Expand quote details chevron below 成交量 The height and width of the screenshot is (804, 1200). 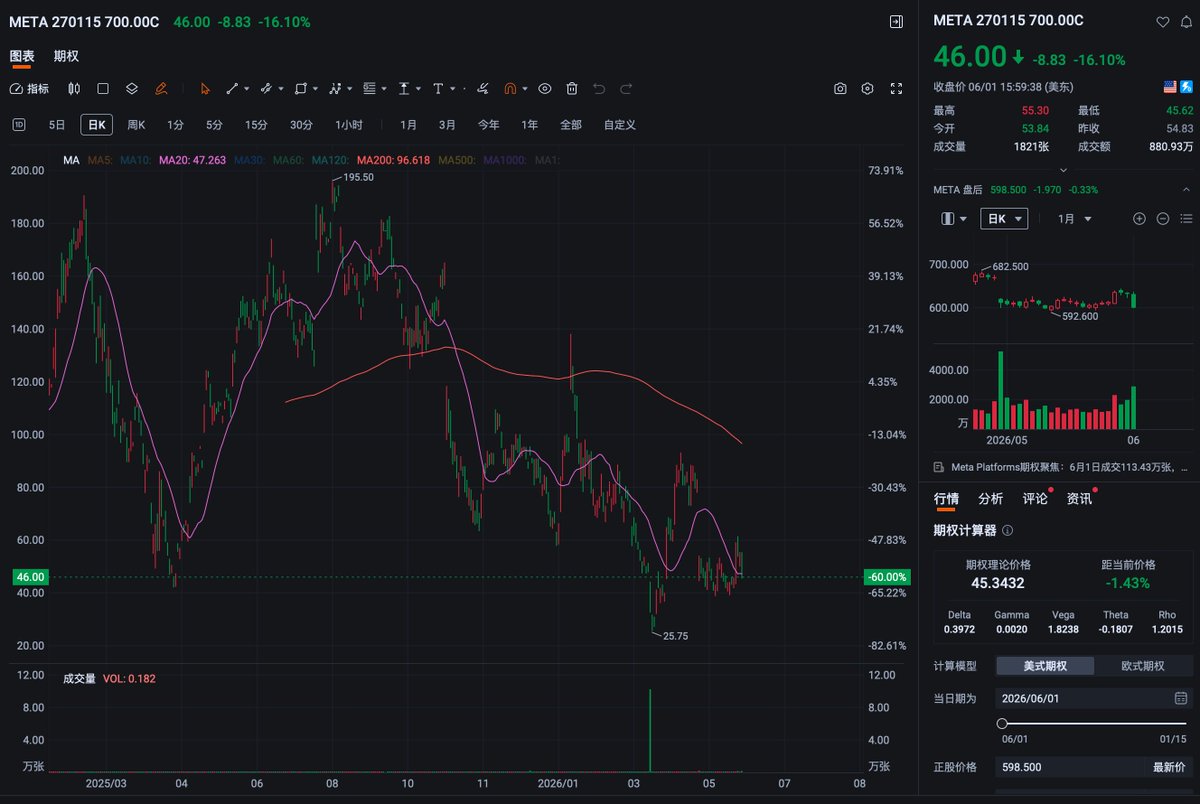pyautogui.click(x=1063, y=170)
